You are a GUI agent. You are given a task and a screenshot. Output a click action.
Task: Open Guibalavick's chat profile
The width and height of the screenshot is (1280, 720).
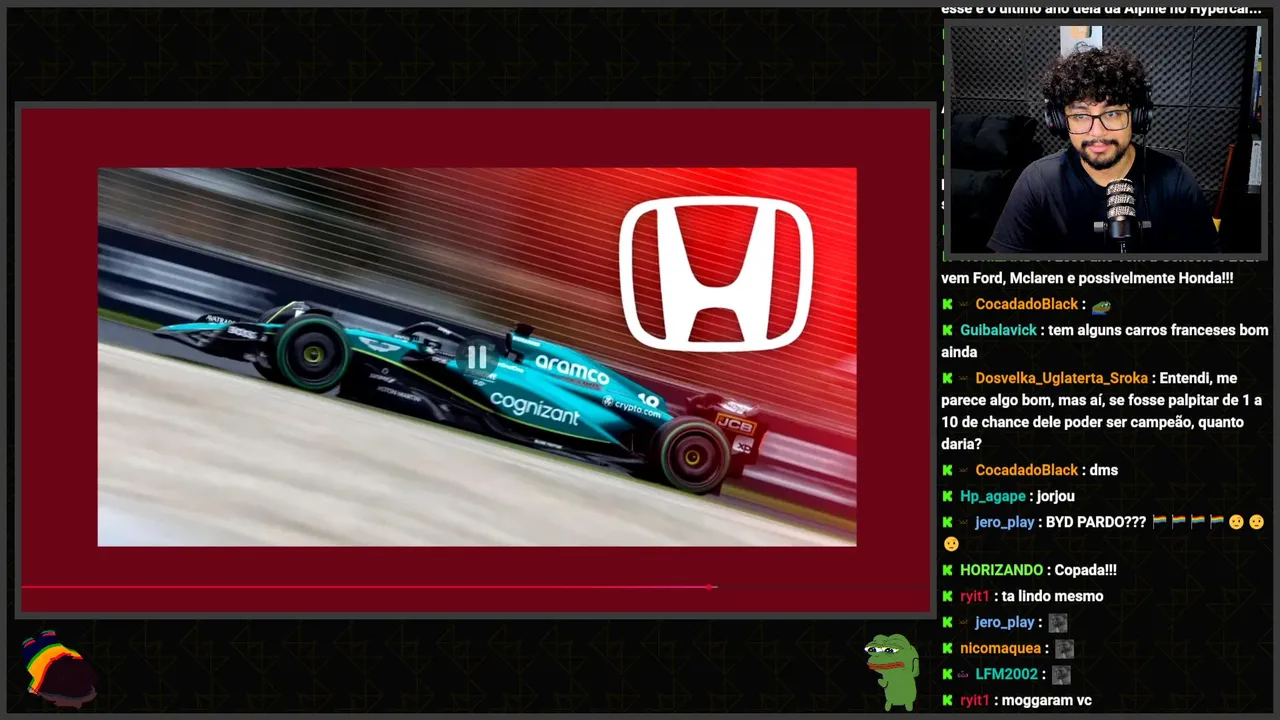coord(998,330)
